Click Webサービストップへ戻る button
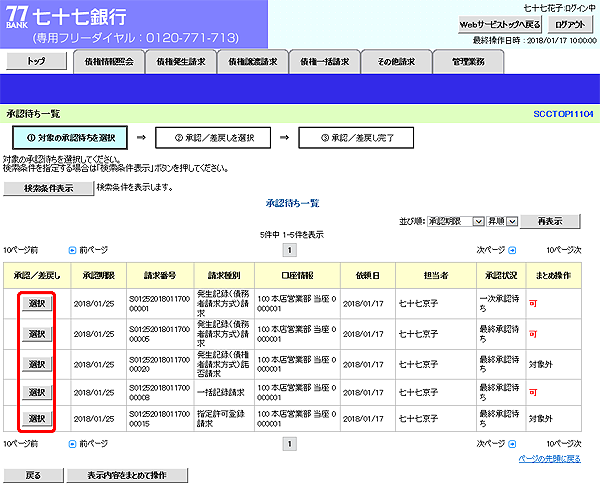 pyautogui.click(x=500, y=24)
